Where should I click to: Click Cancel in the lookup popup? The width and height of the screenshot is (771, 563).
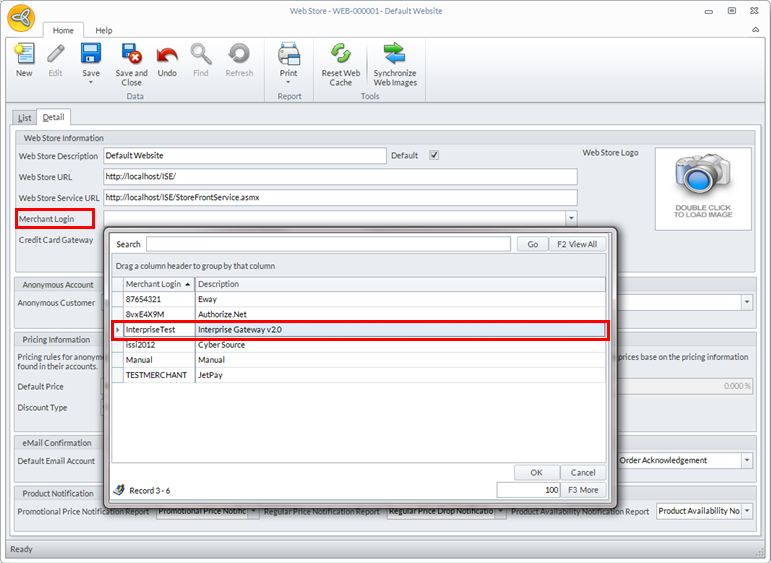(x=583, y=472)
